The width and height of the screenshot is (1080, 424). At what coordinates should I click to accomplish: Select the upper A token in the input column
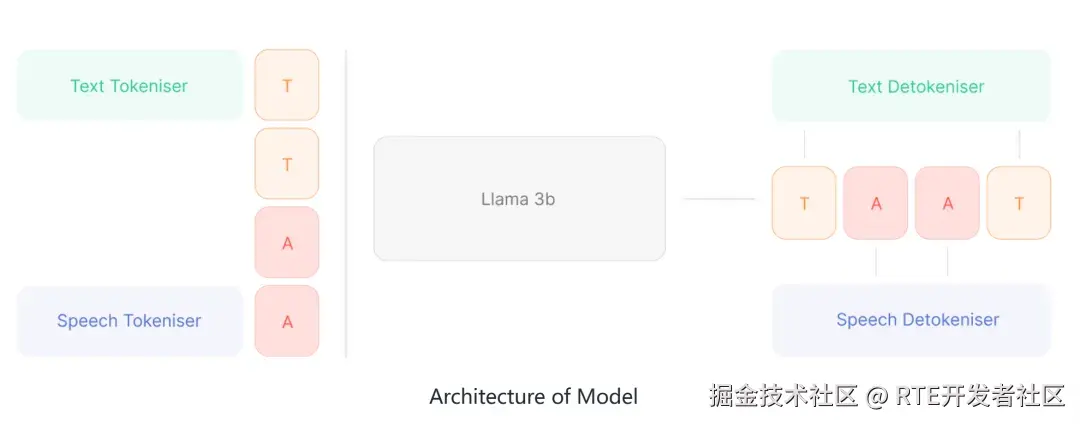click(x=287, y=242)
